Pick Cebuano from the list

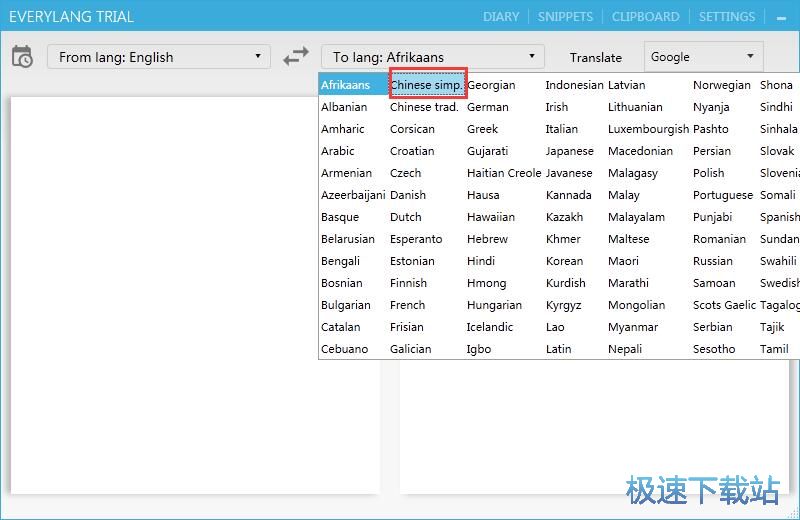coord(344,349)
